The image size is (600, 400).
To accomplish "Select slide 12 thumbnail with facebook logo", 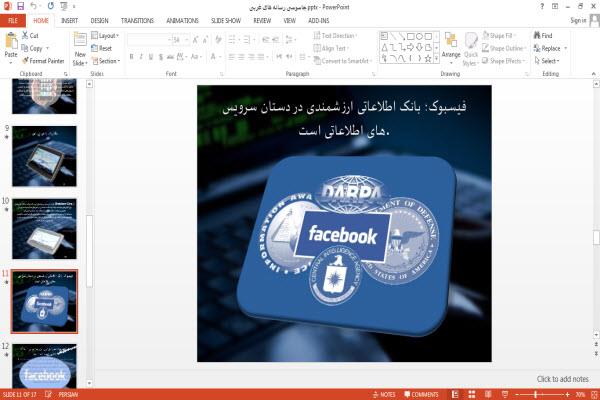I will tap(44, 366).
